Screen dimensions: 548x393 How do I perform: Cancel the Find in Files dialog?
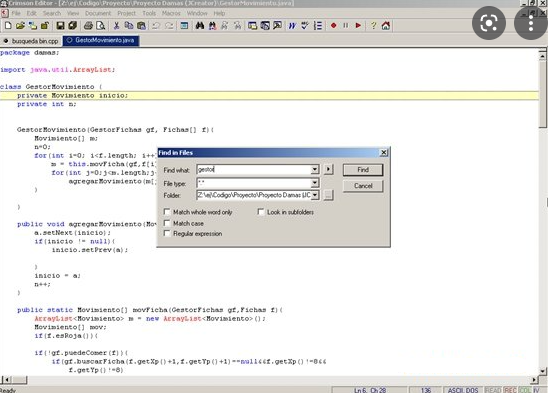pos(363,186)
